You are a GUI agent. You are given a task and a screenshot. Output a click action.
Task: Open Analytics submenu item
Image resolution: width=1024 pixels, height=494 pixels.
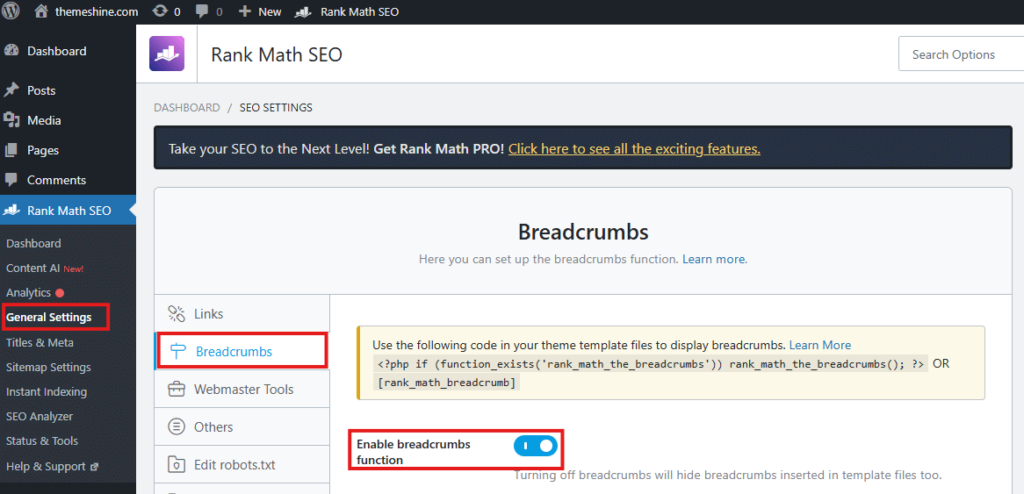pyautogui.click(x=28, y=293)
